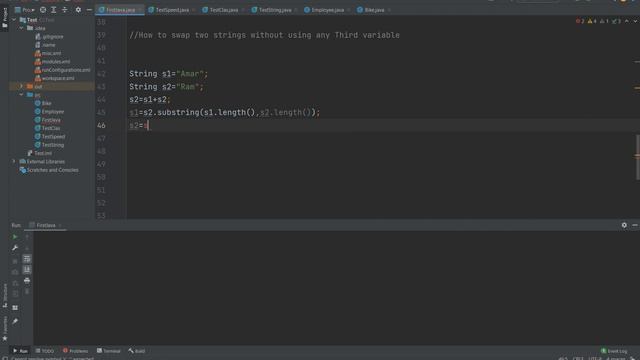Open the Run tool window button

click(20, 351)
